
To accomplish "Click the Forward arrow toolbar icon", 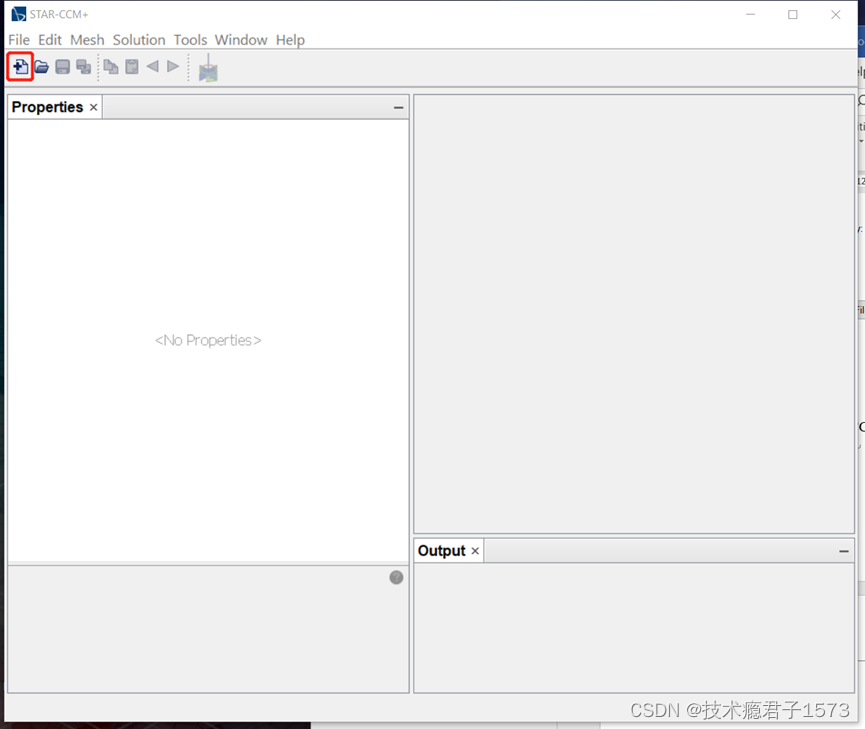I will [x=173, y=67].
